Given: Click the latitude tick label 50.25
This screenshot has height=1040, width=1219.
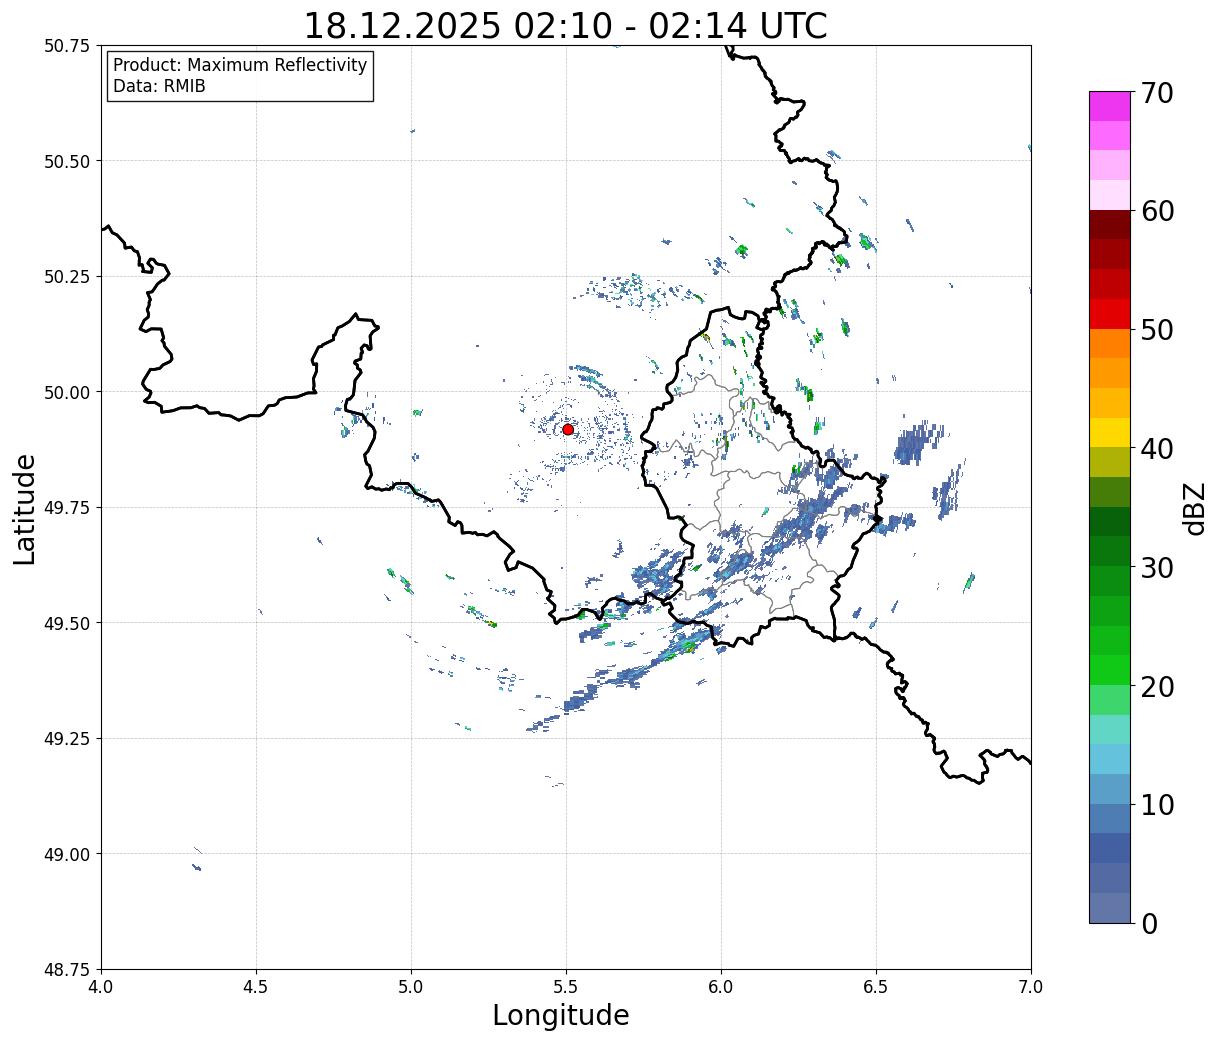Looking at the screenshot, I should click(67, 277).
